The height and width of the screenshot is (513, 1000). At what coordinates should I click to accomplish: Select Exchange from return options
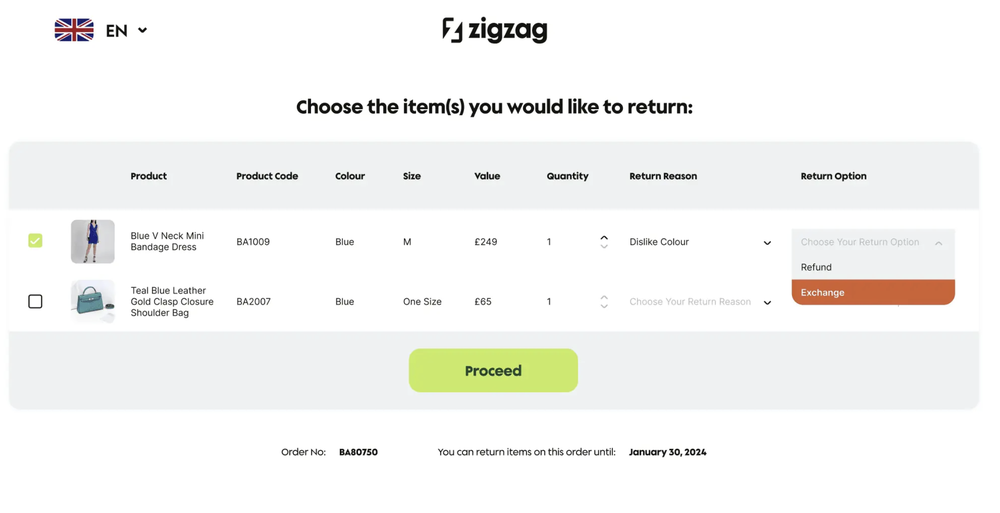click(x=873, y=292)
